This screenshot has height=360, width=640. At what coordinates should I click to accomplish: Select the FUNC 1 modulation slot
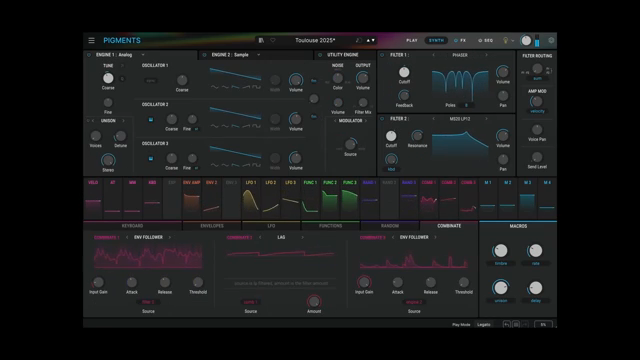310,199
